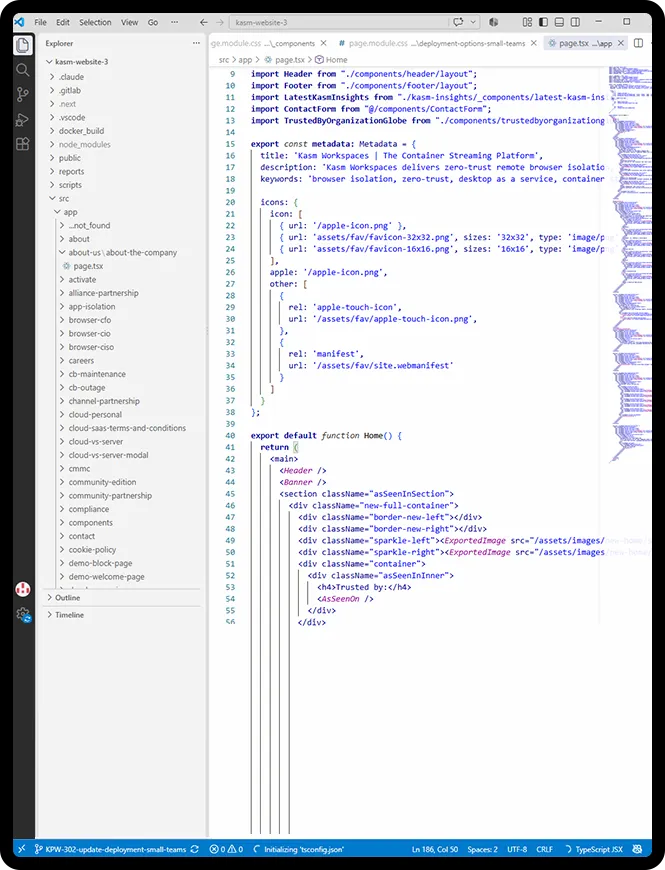Click 'Initializing tsconfig.json' status entry
Viewport: 665px width, 870px height.
click(x=298, y=849)
